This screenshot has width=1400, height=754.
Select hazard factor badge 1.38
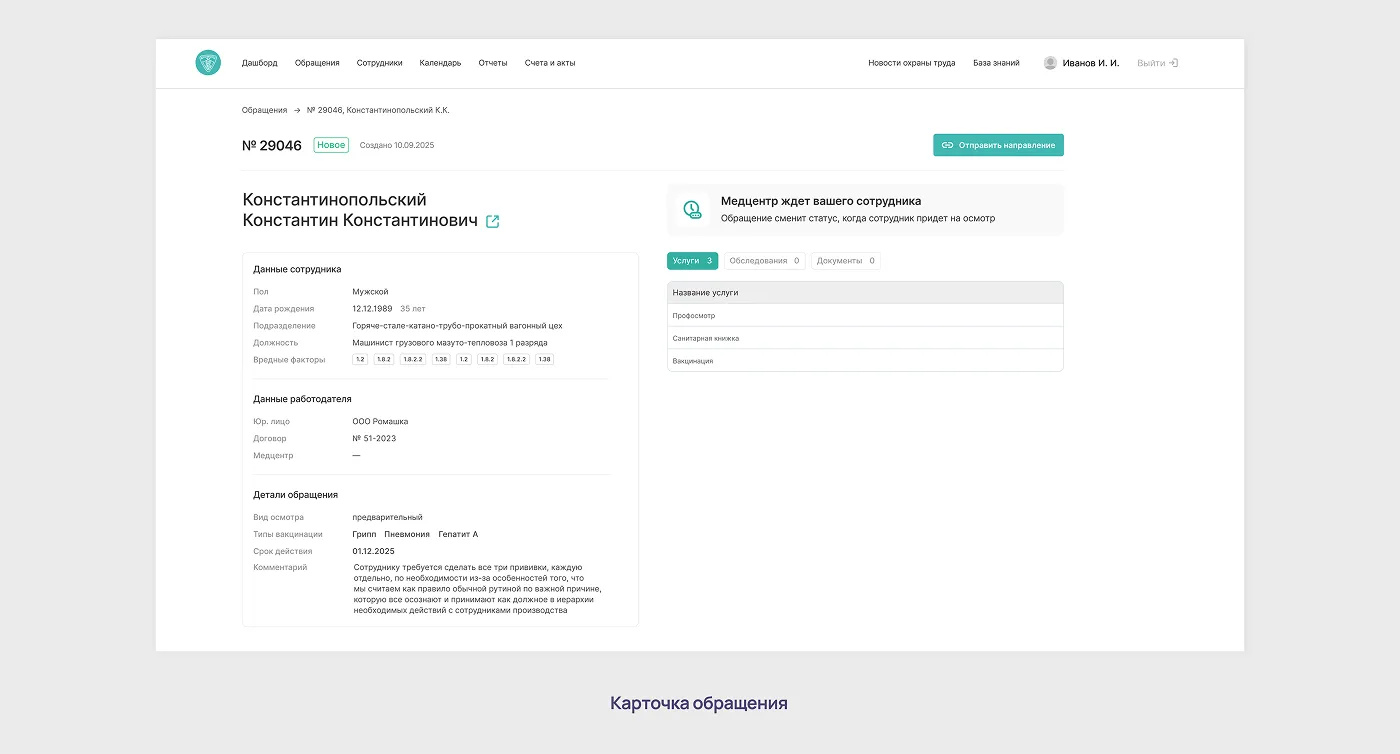(x=438, y=359)
